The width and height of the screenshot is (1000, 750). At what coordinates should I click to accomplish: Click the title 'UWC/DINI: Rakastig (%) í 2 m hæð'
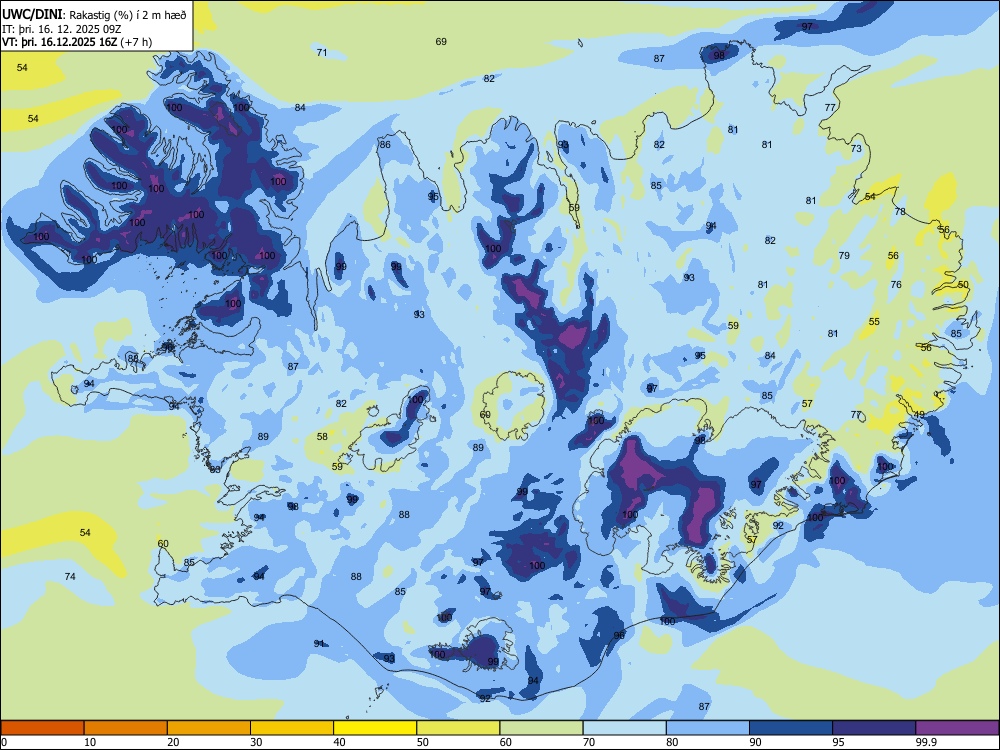94,15
